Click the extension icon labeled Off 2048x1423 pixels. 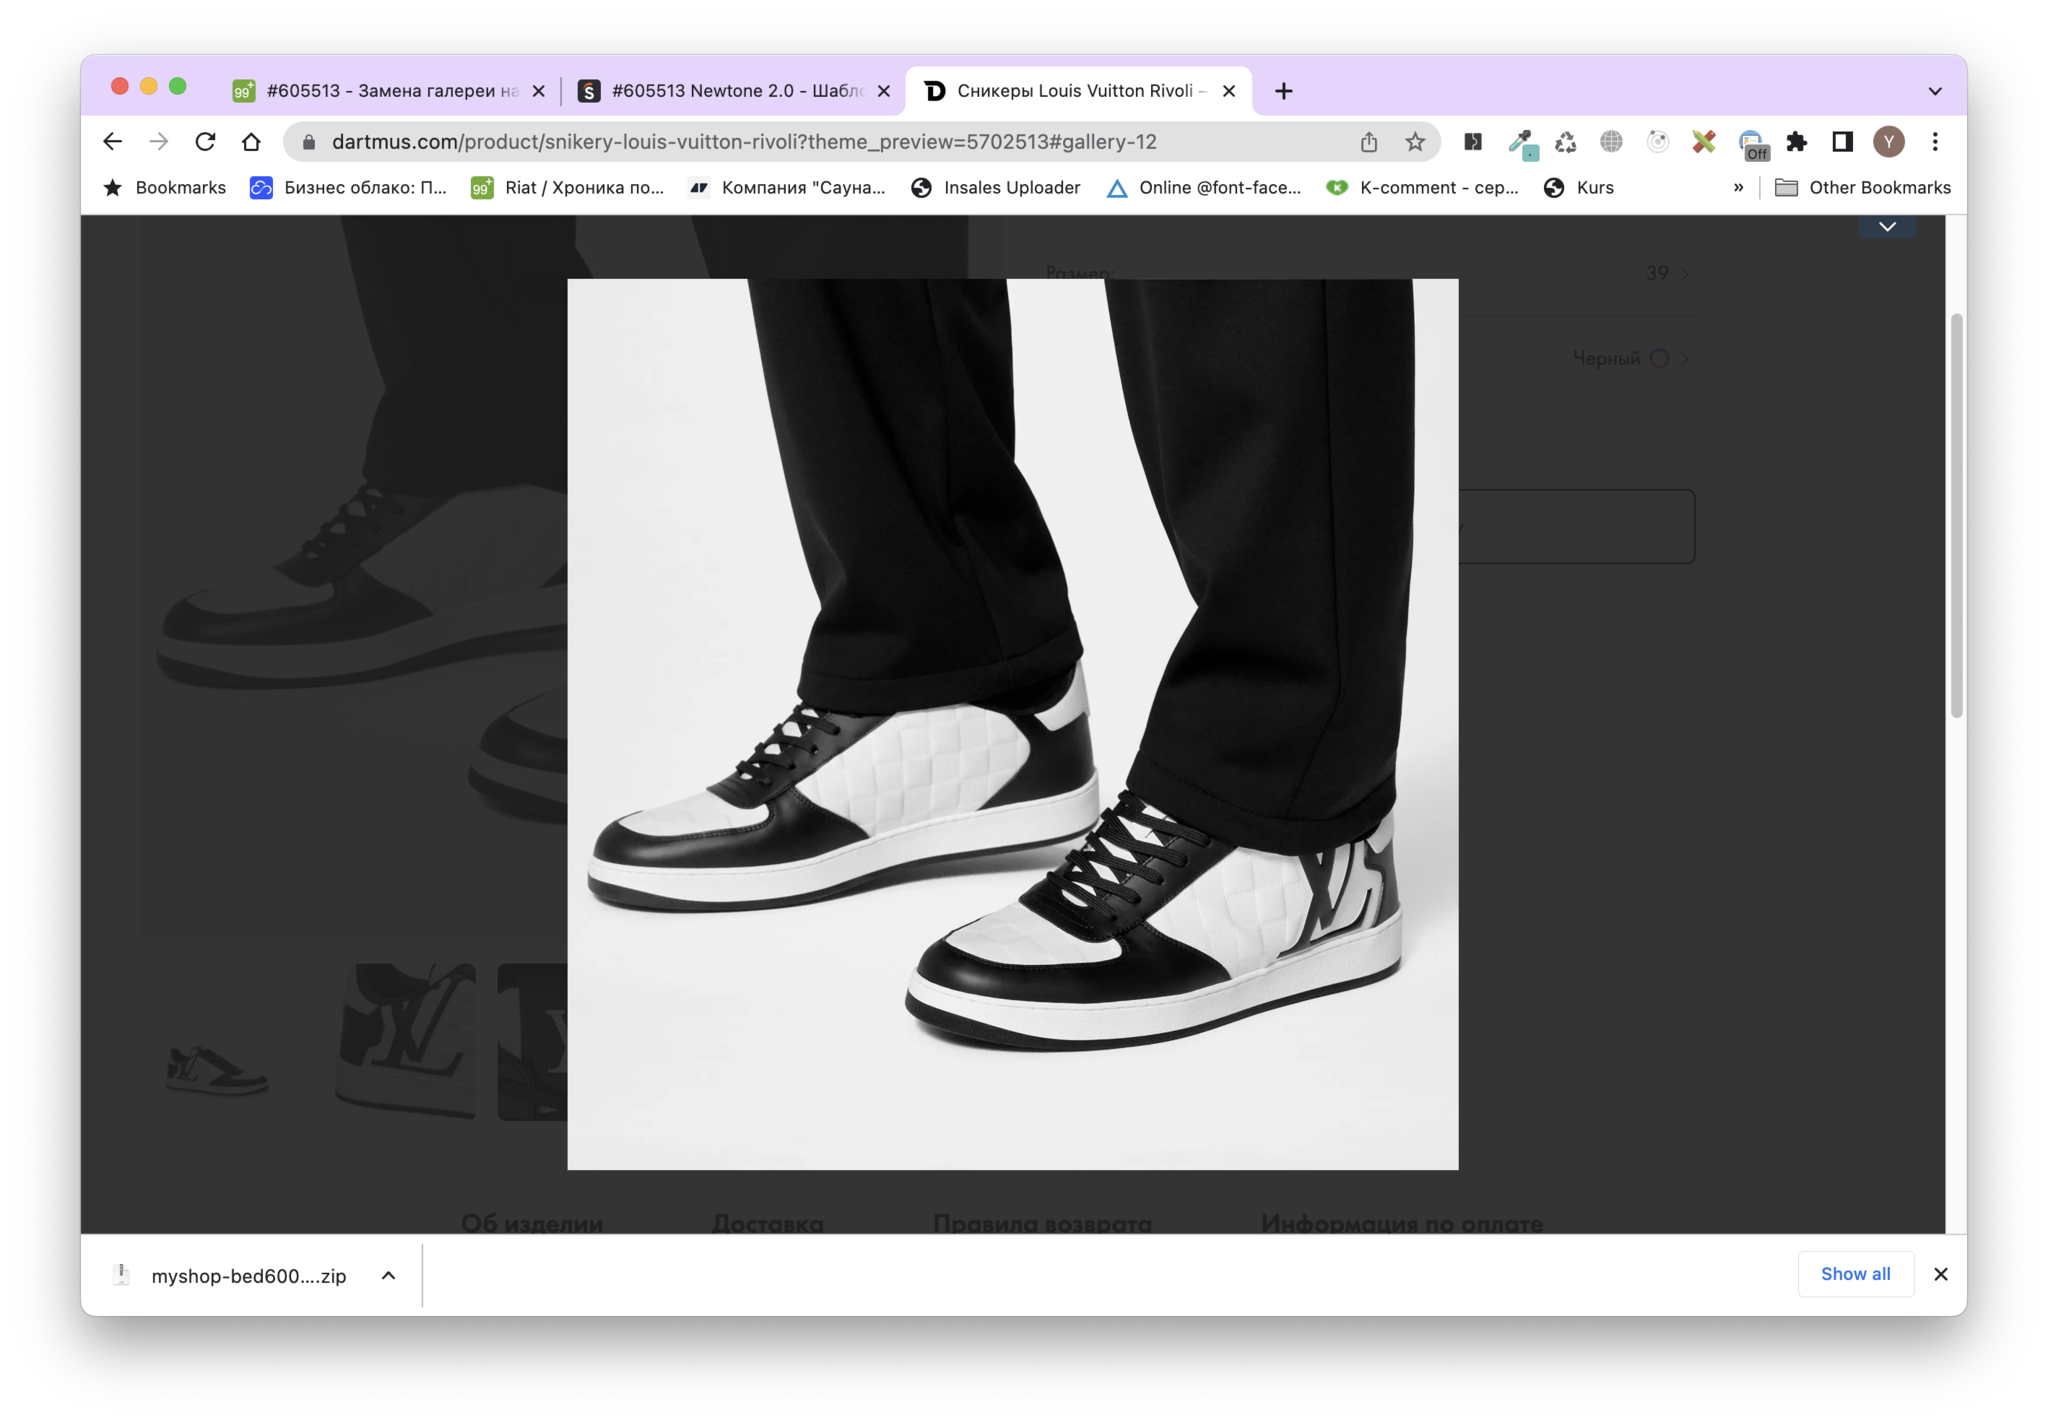[1752, 144]
